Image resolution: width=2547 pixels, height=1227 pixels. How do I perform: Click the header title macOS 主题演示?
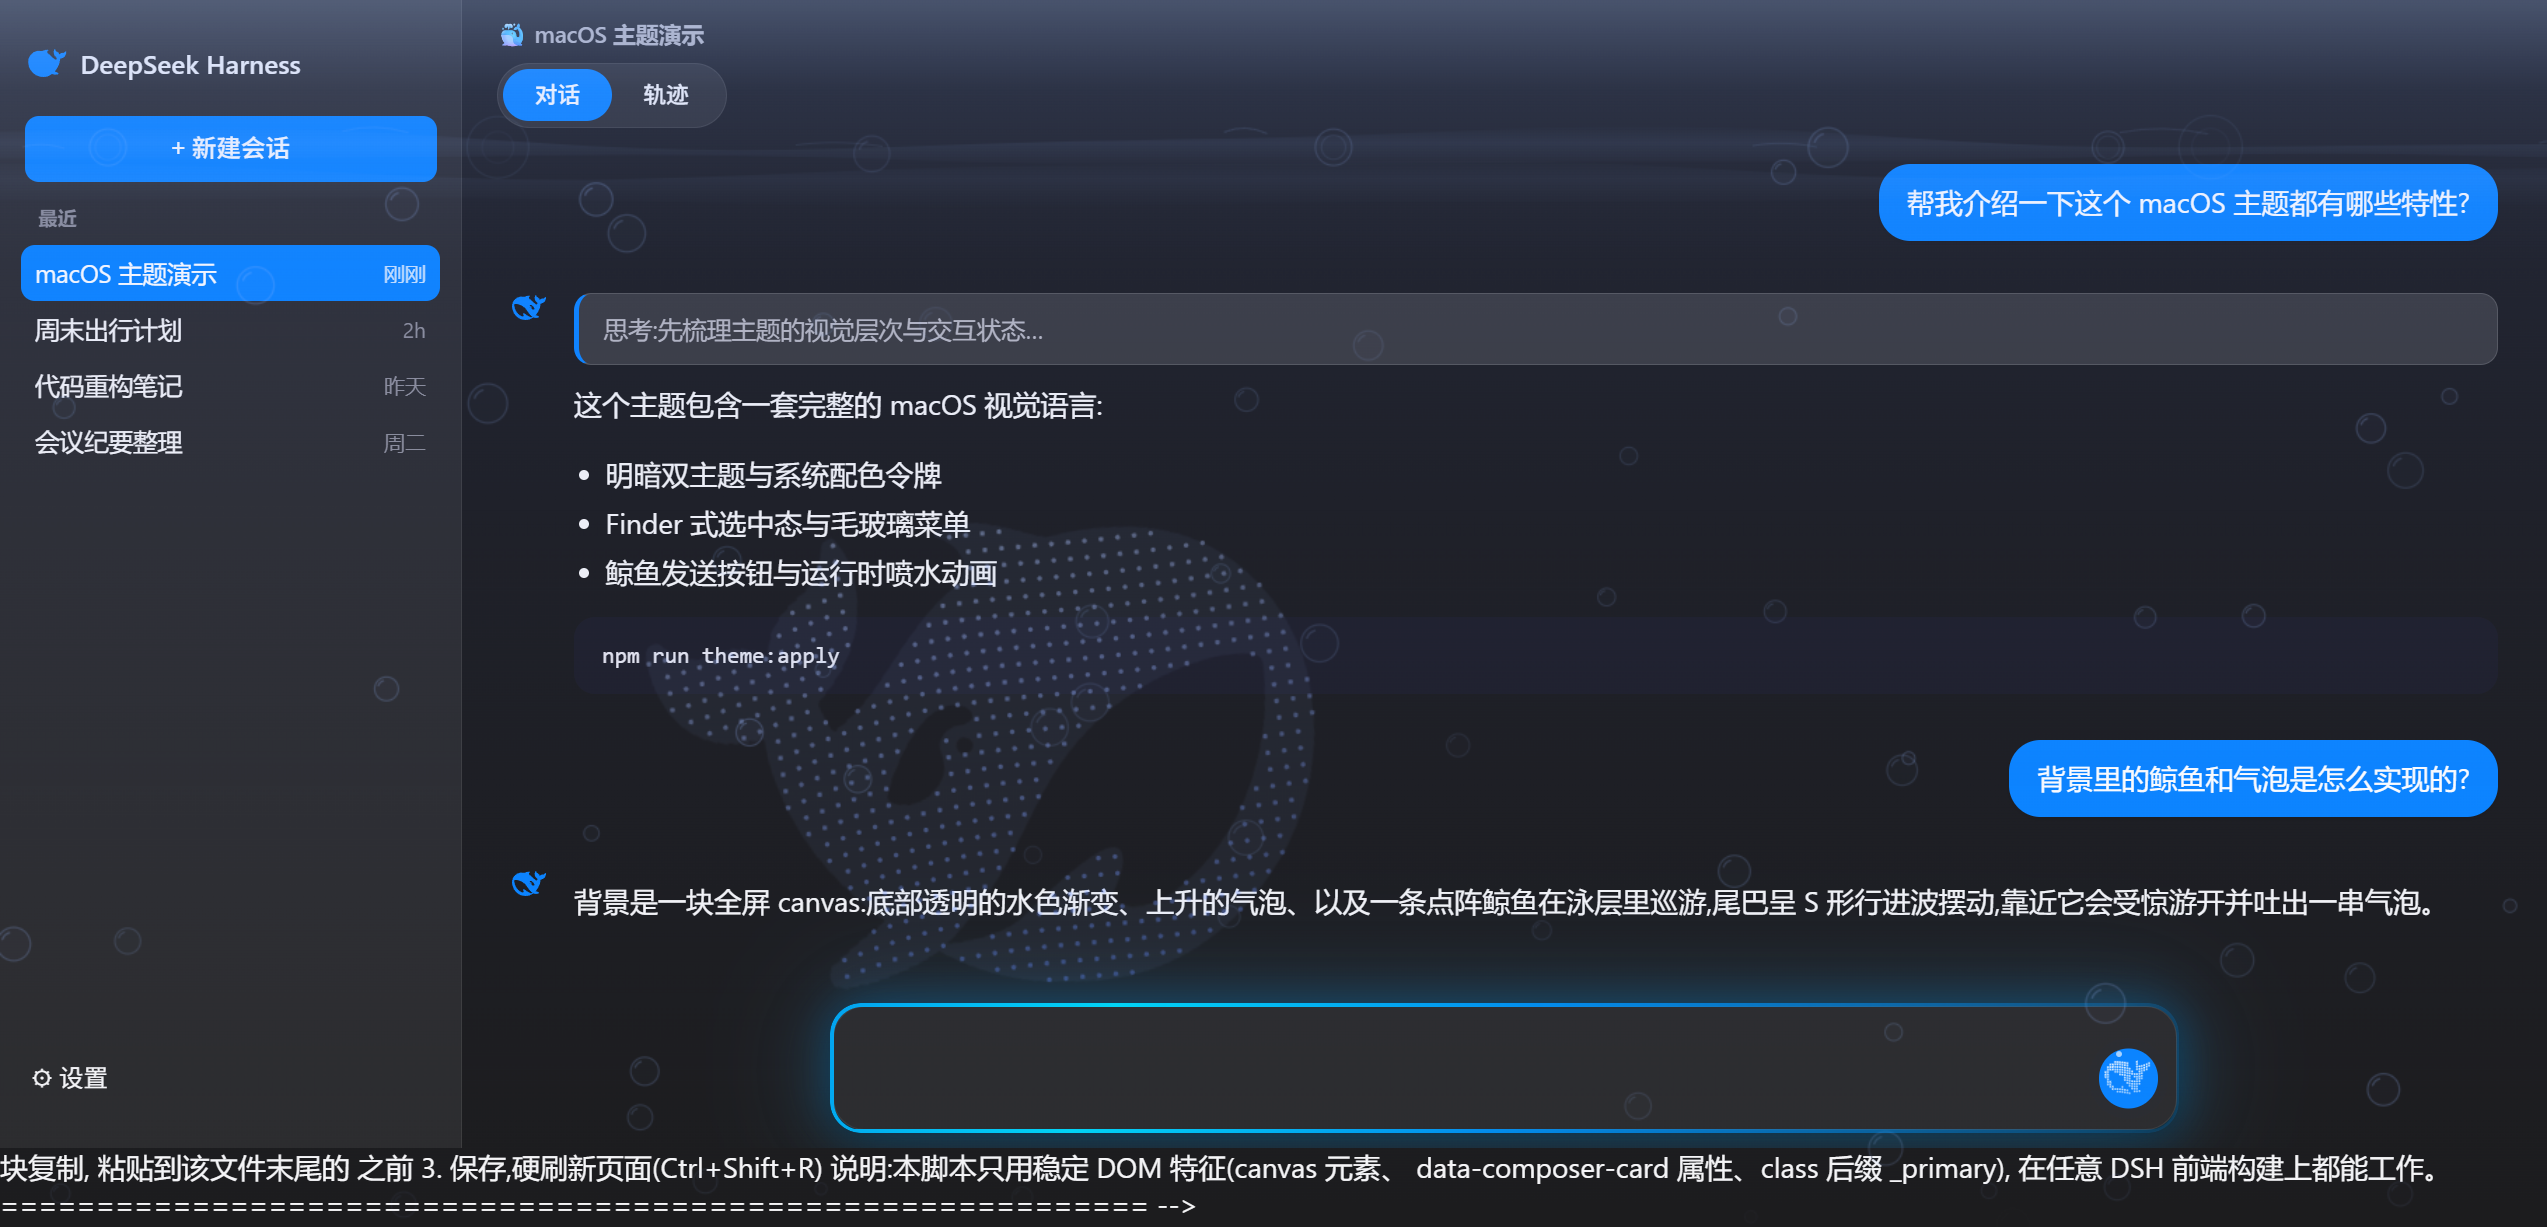pos(619,35)
